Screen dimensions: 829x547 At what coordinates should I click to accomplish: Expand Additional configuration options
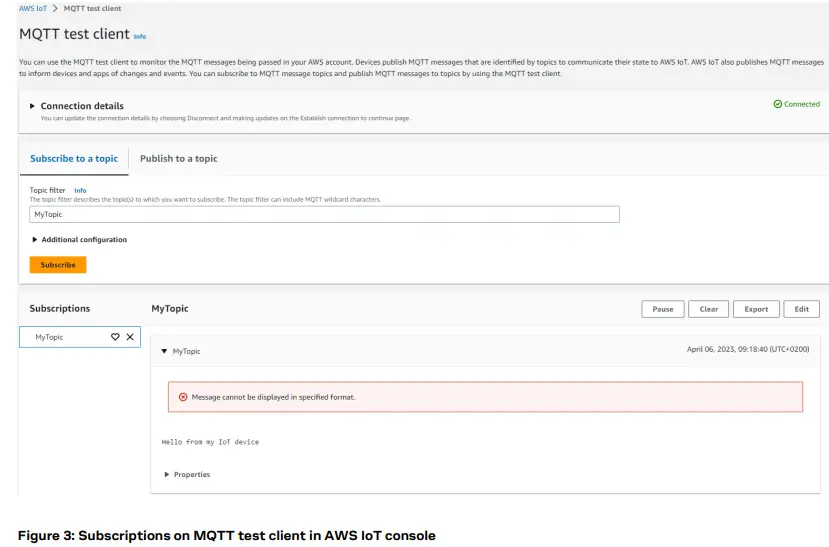click(x=35, y=240)
